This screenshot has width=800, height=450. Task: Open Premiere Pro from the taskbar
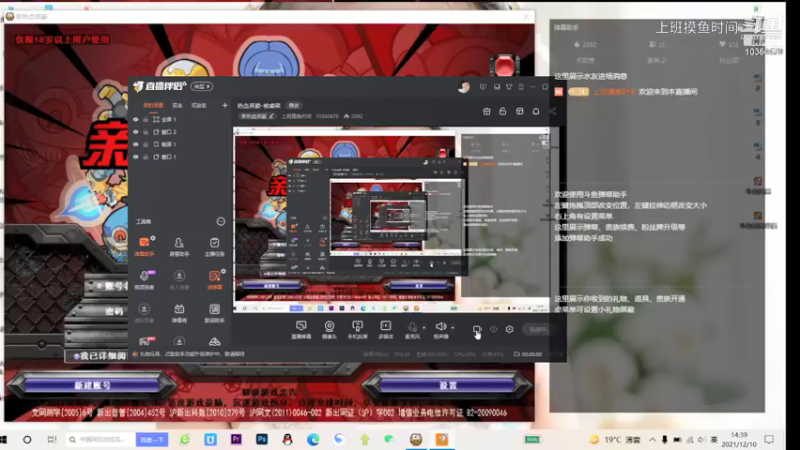click(236, 439)
